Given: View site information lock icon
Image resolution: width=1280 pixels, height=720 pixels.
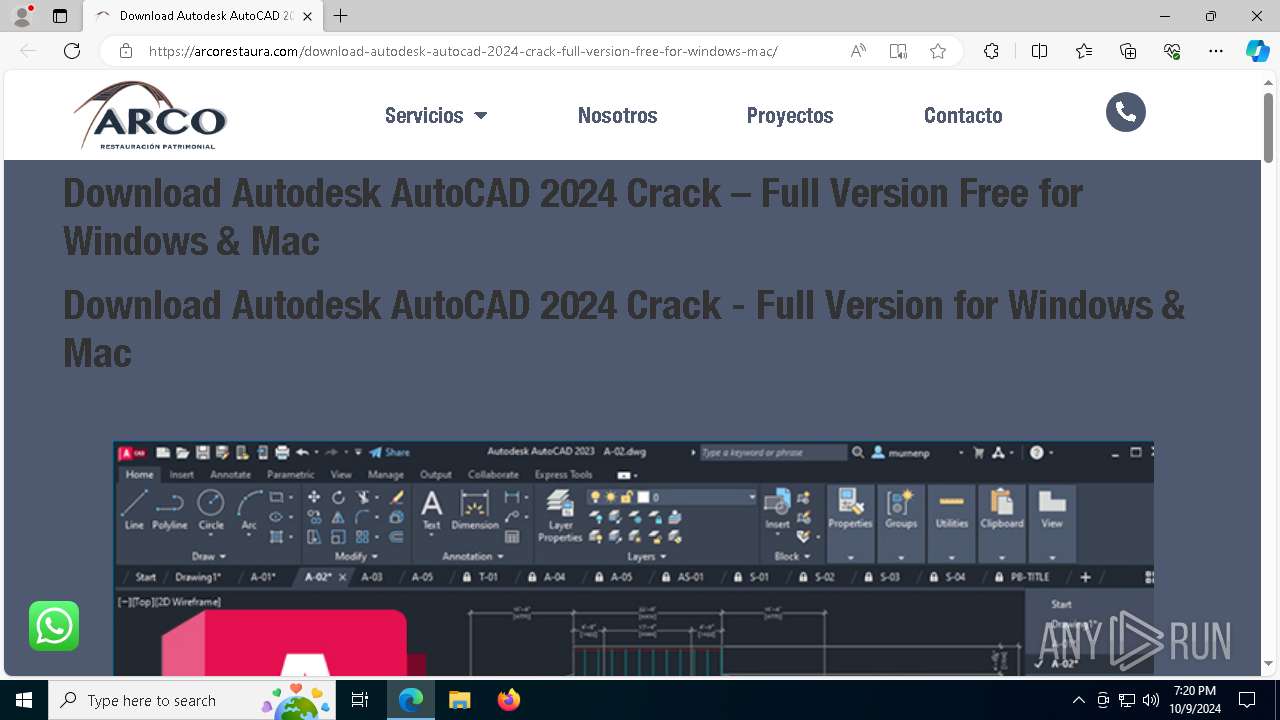Looking at the screenshot, I should point(126,51).
